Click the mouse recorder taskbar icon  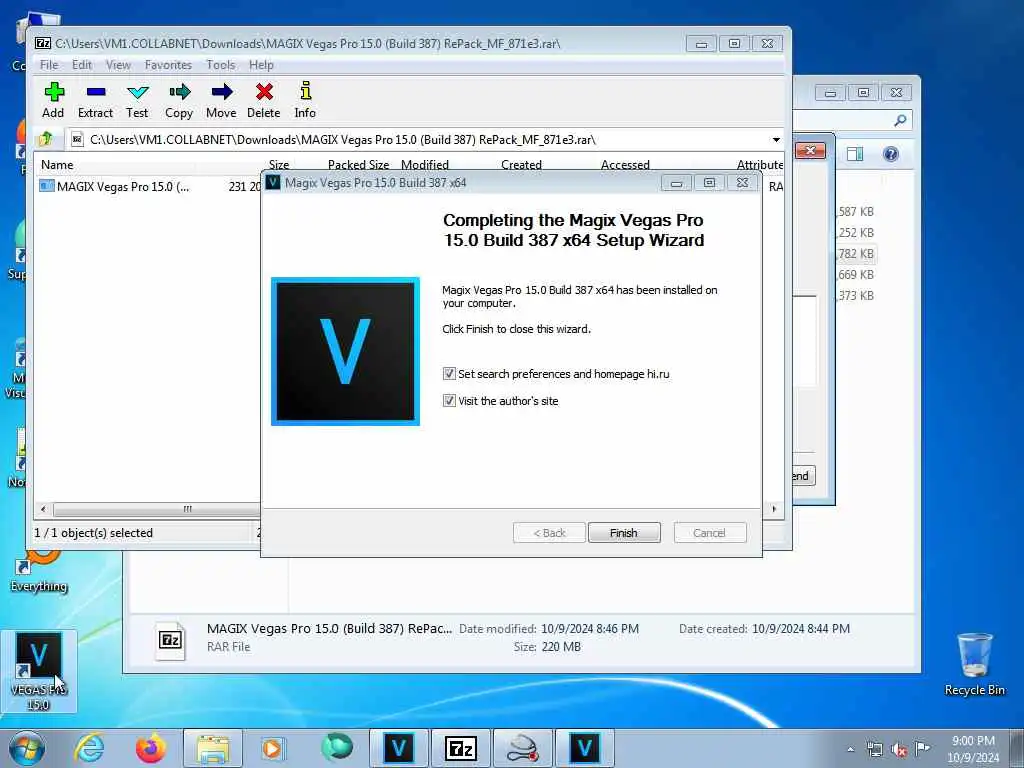[x=522, y=748]
